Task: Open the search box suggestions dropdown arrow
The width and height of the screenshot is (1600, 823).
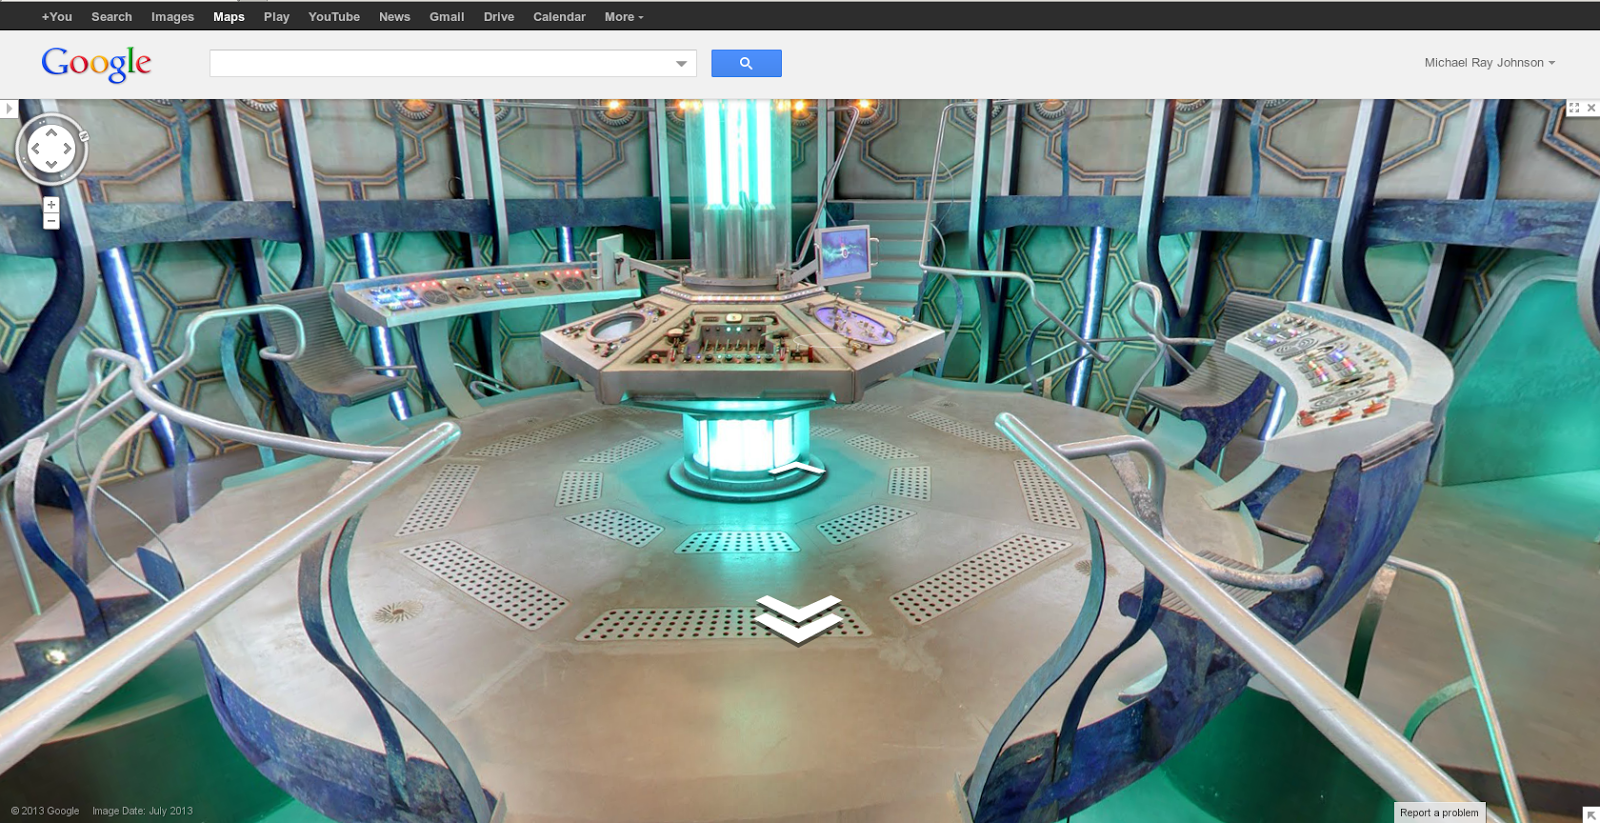Action: coord(681,63)
